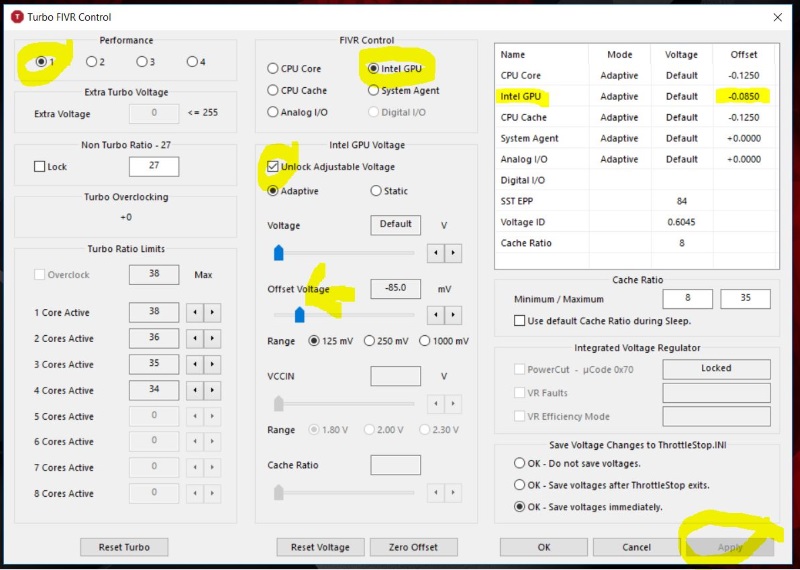Click the Mode column header
This screenshot has height=570, width=800.
[619, 55]
